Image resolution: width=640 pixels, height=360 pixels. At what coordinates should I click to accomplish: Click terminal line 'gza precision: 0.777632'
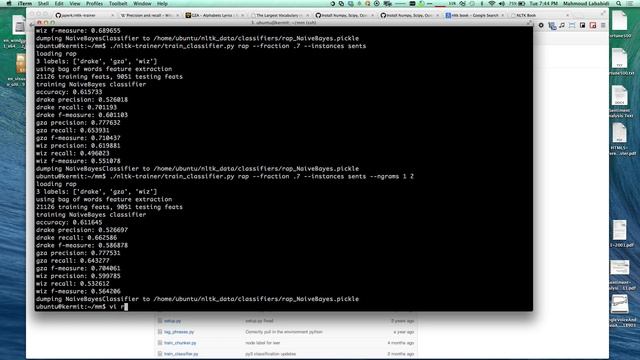(x=78, y=122)
